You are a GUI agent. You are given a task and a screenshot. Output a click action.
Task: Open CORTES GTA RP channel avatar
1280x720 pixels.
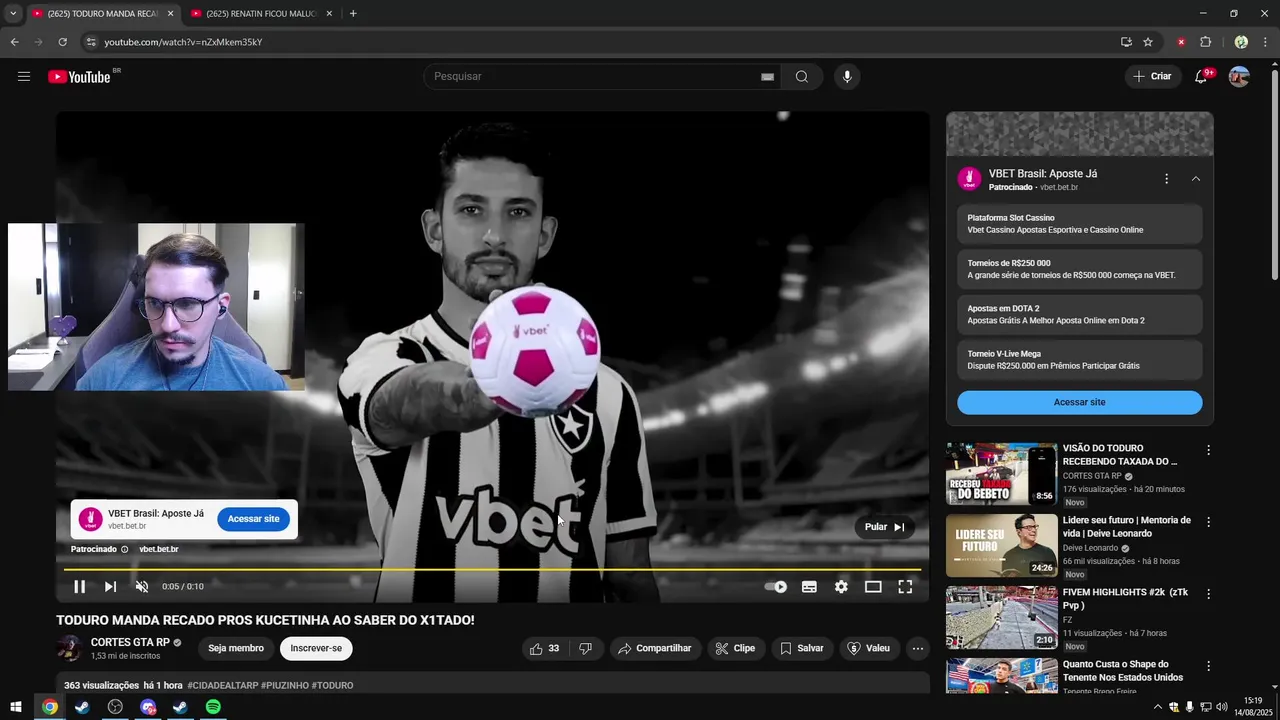click(x=69, y=648)
